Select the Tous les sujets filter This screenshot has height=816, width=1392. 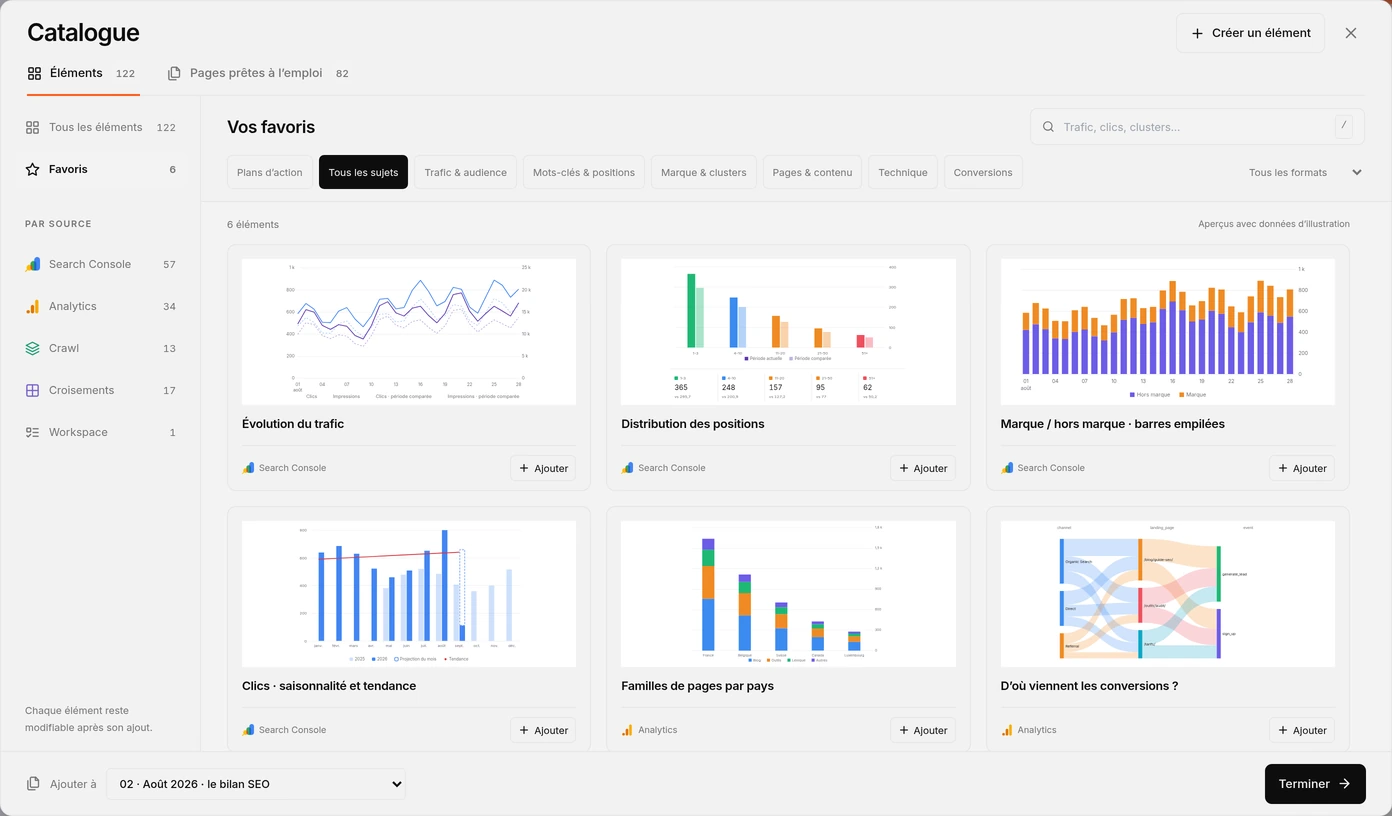[x=363, y=172]
